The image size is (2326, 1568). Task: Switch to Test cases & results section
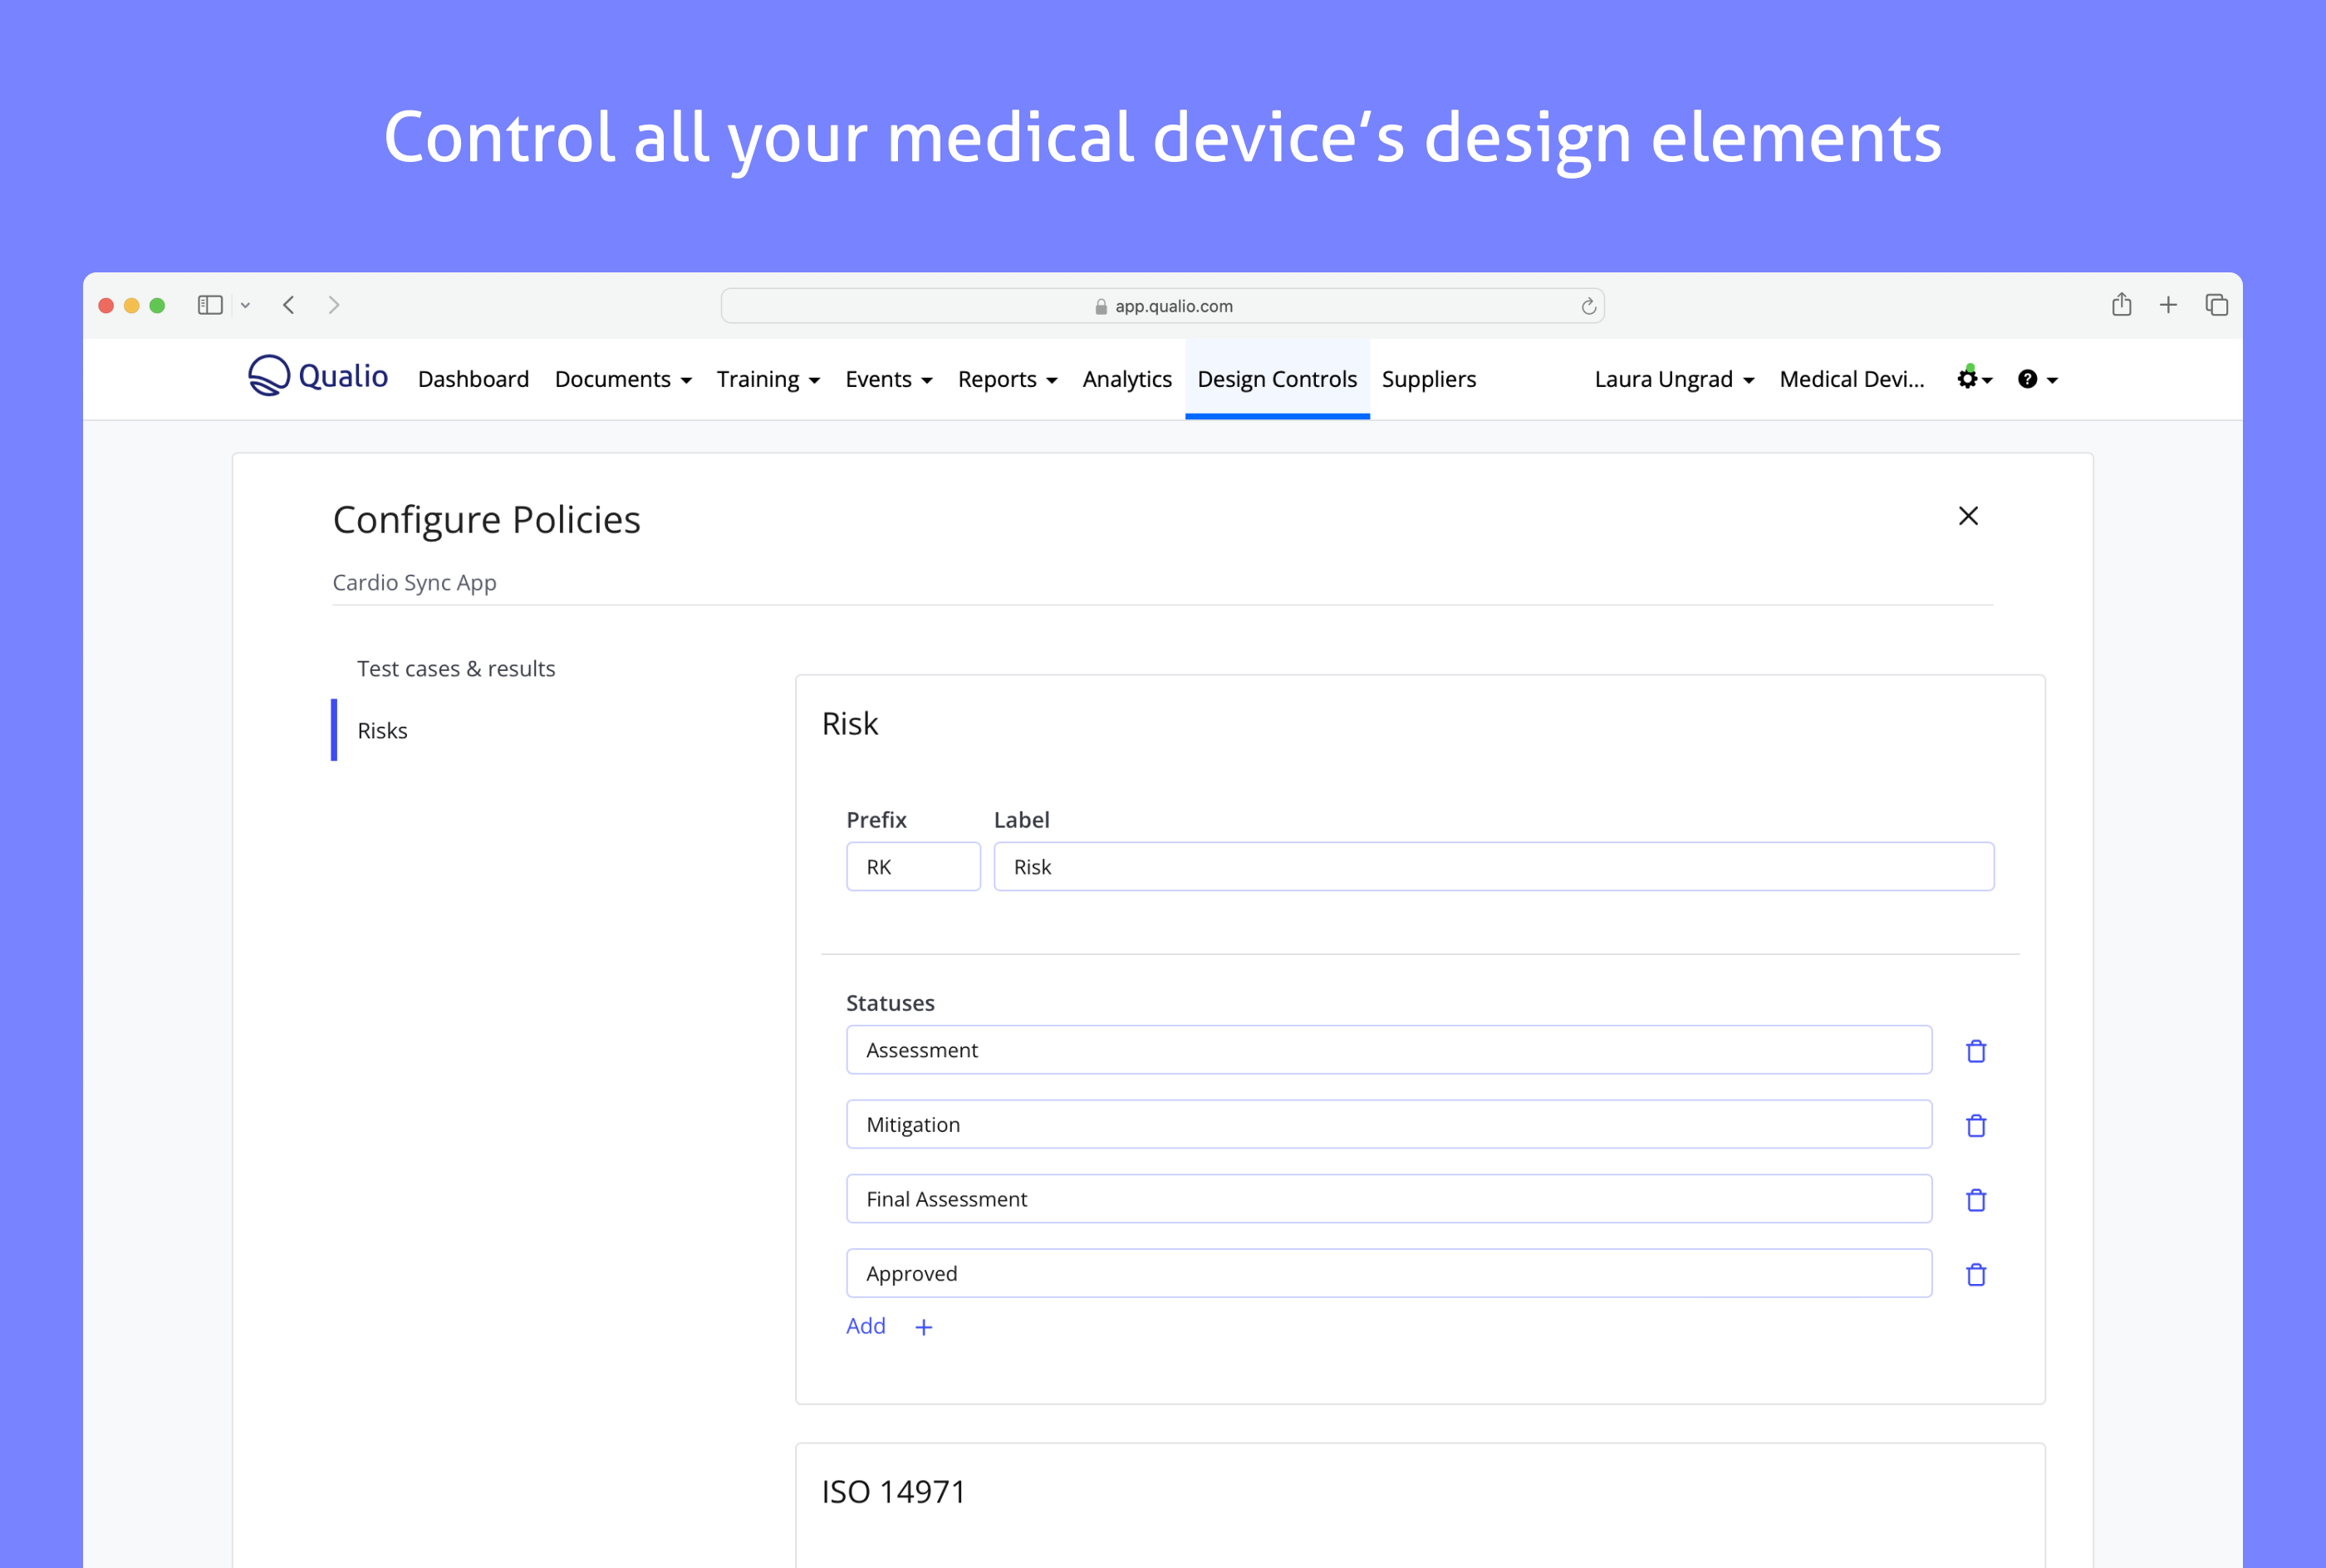[x=456, y=668]
